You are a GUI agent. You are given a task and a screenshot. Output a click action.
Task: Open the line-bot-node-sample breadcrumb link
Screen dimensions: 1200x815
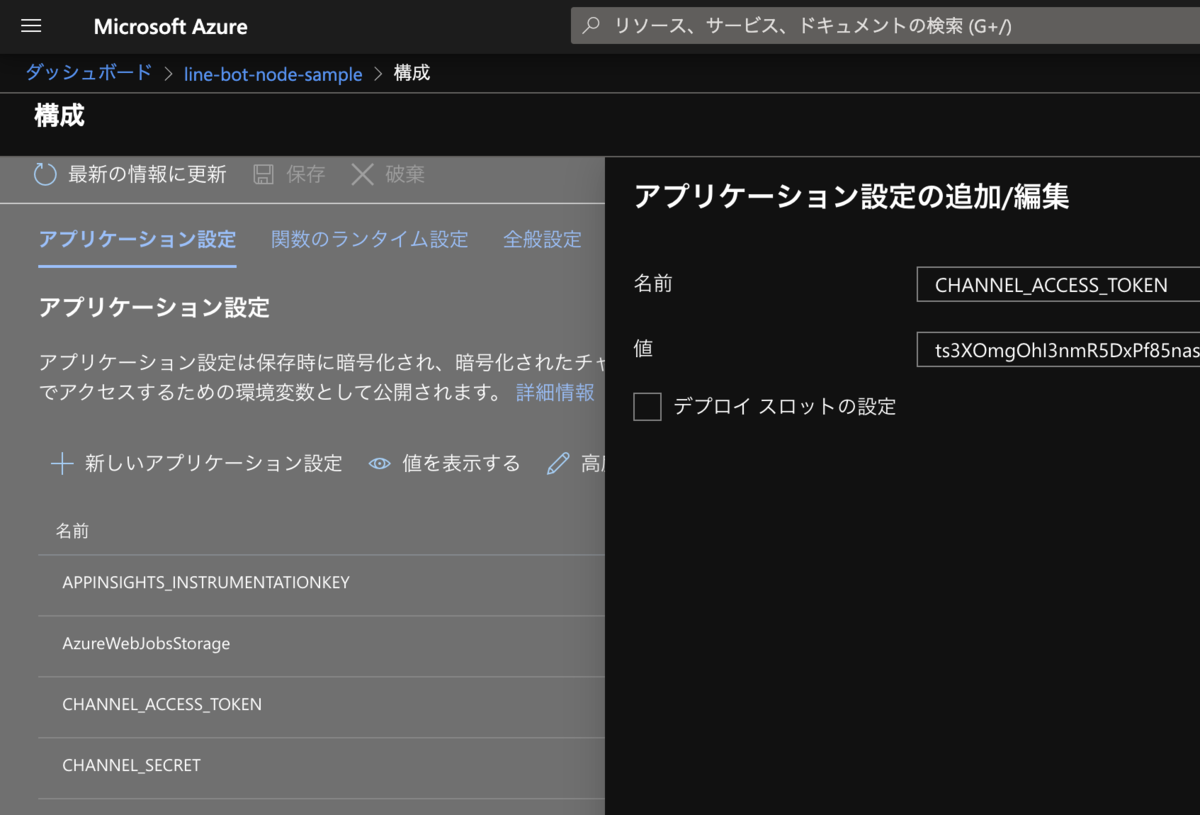tap(273, 74)
